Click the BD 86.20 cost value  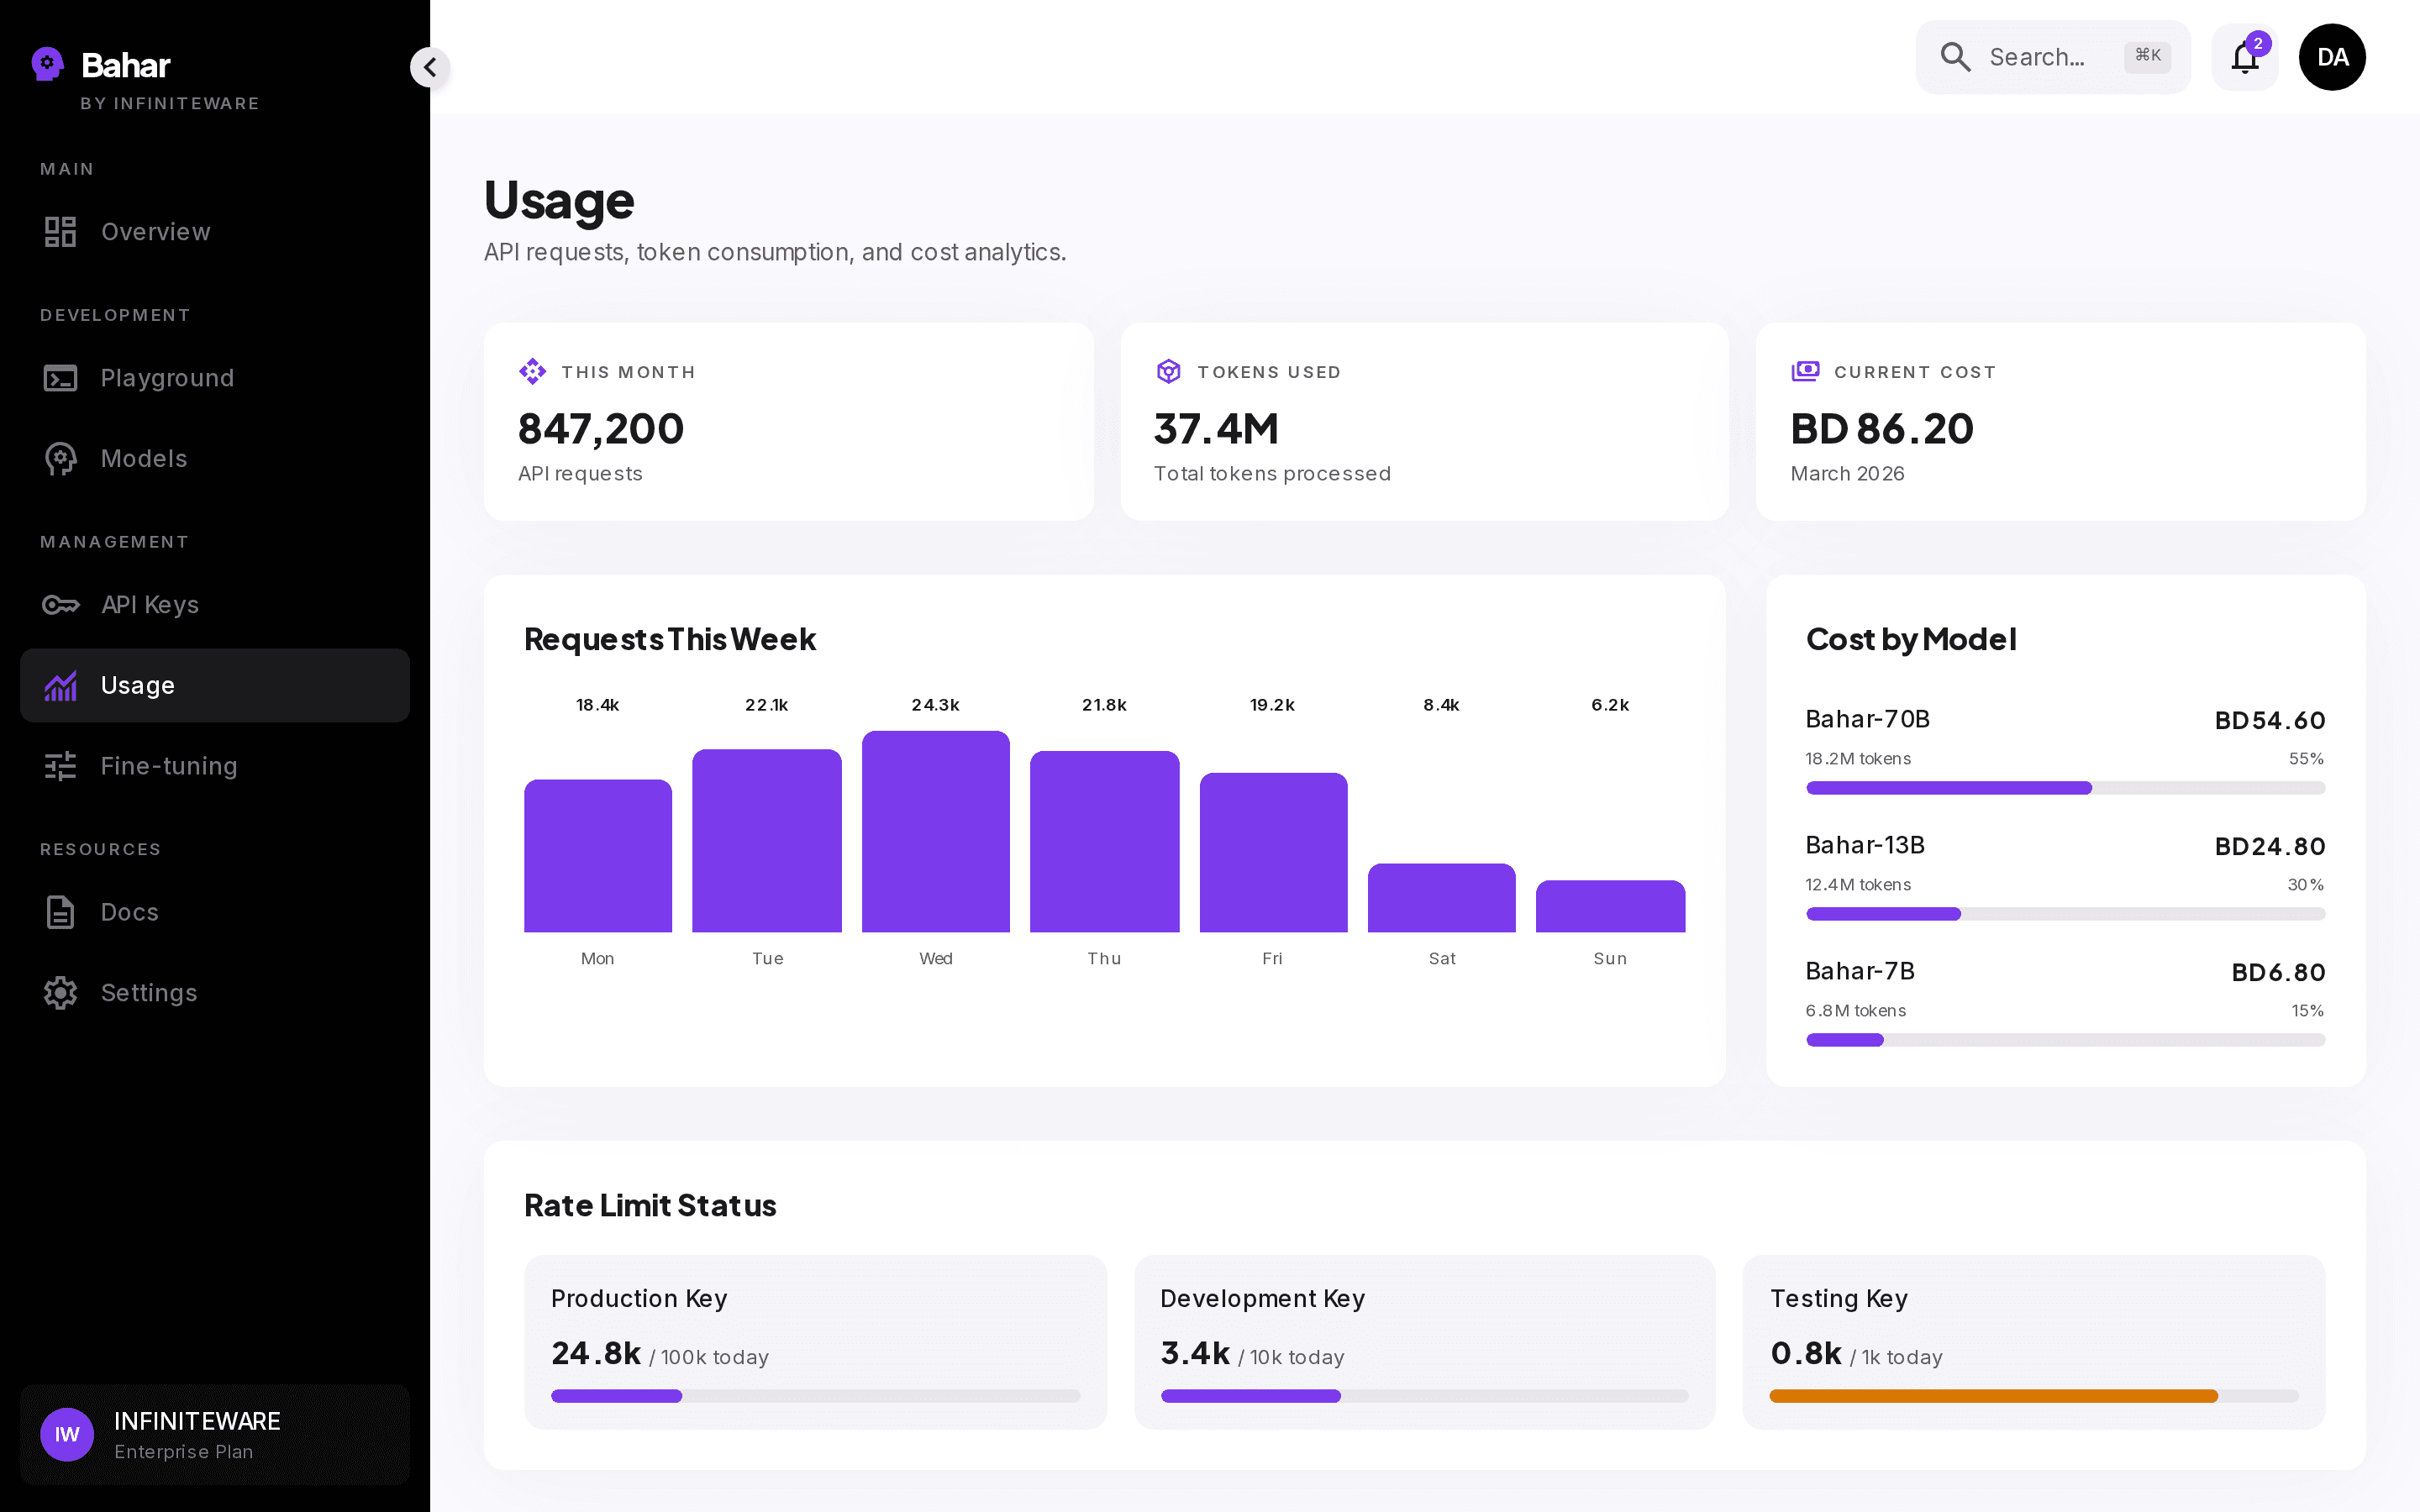1882,429
